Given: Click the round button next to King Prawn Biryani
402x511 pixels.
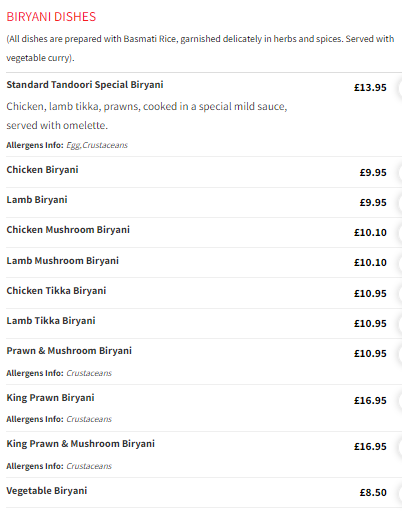Looking at the screenshot, I should click(x=400, y=401).
